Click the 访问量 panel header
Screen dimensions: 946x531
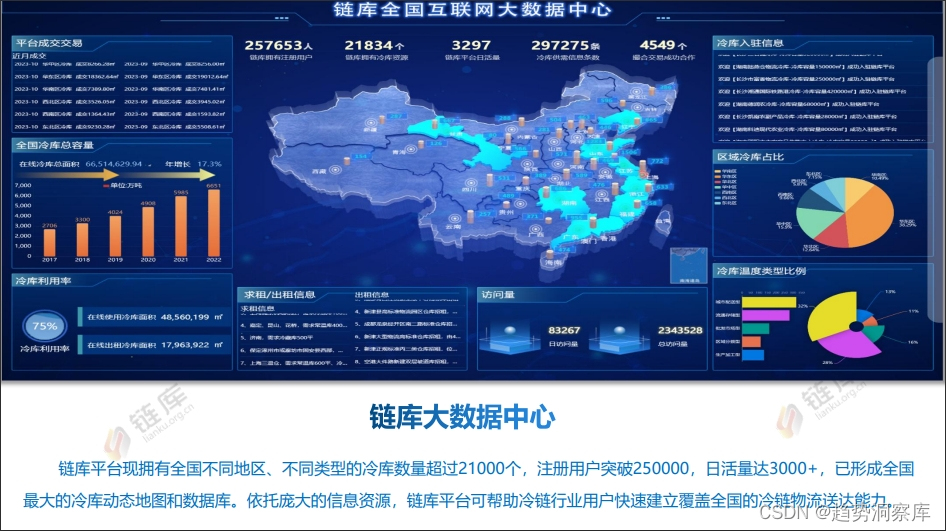pyautogui.click(x=498, y=294)
